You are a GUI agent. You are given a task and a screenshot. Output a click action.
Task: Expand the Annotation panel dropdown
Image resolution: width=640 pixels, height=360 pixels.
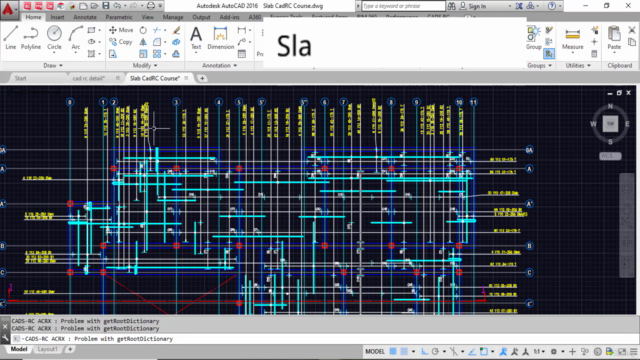pyautogui.click(x=220, y=65)
